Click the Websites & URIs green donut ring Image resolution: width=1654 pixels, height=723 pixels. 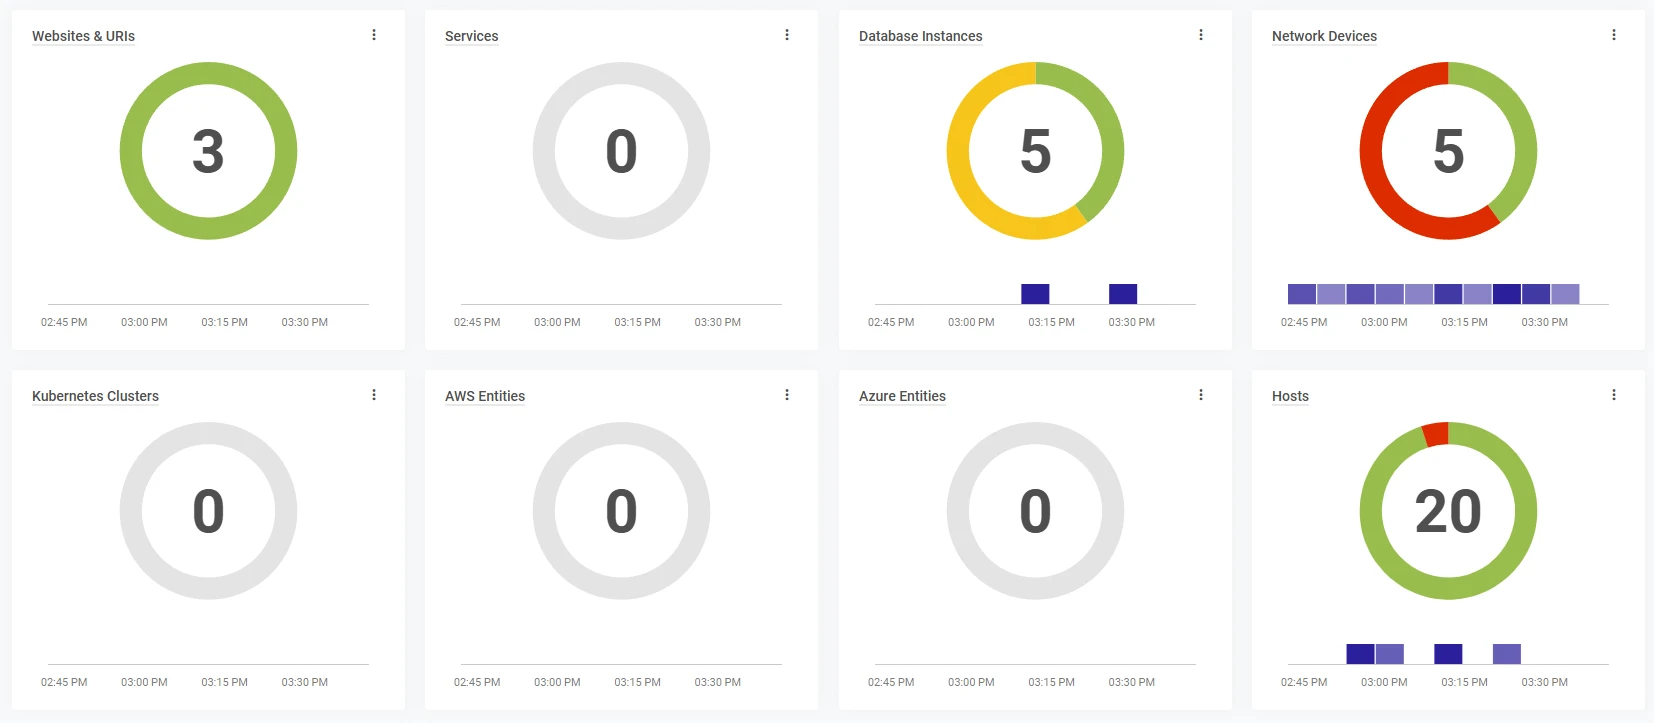pyautogui.click(x=131, y=151)
